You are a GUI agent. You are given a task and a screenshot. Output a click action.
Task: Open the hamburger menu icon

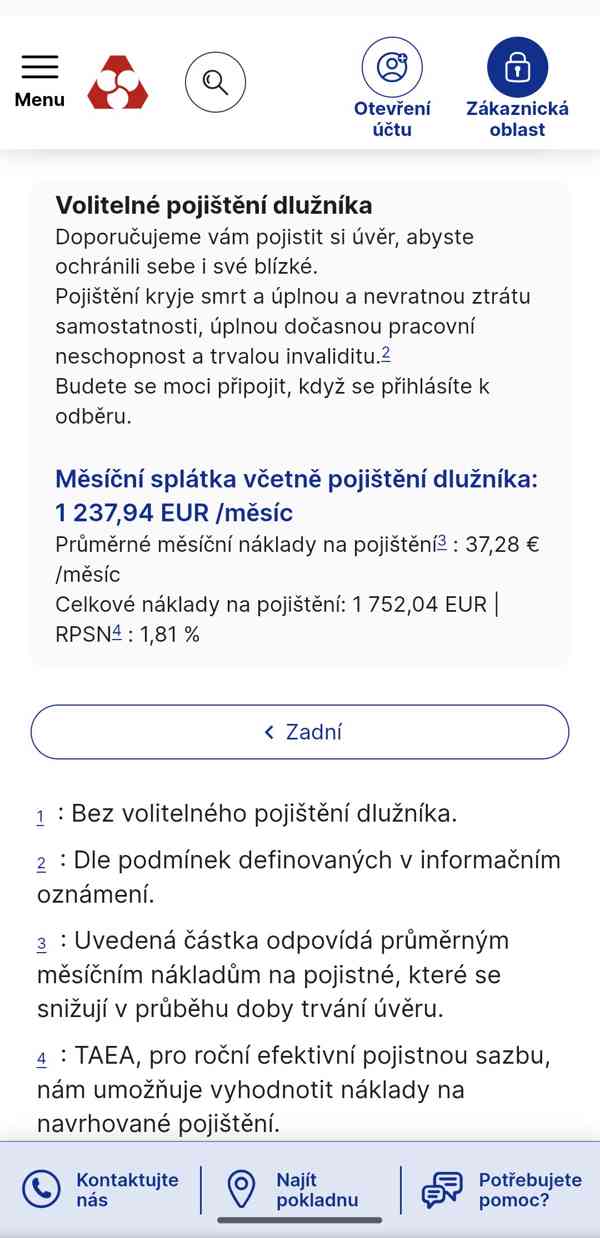[x=40, y=67]
